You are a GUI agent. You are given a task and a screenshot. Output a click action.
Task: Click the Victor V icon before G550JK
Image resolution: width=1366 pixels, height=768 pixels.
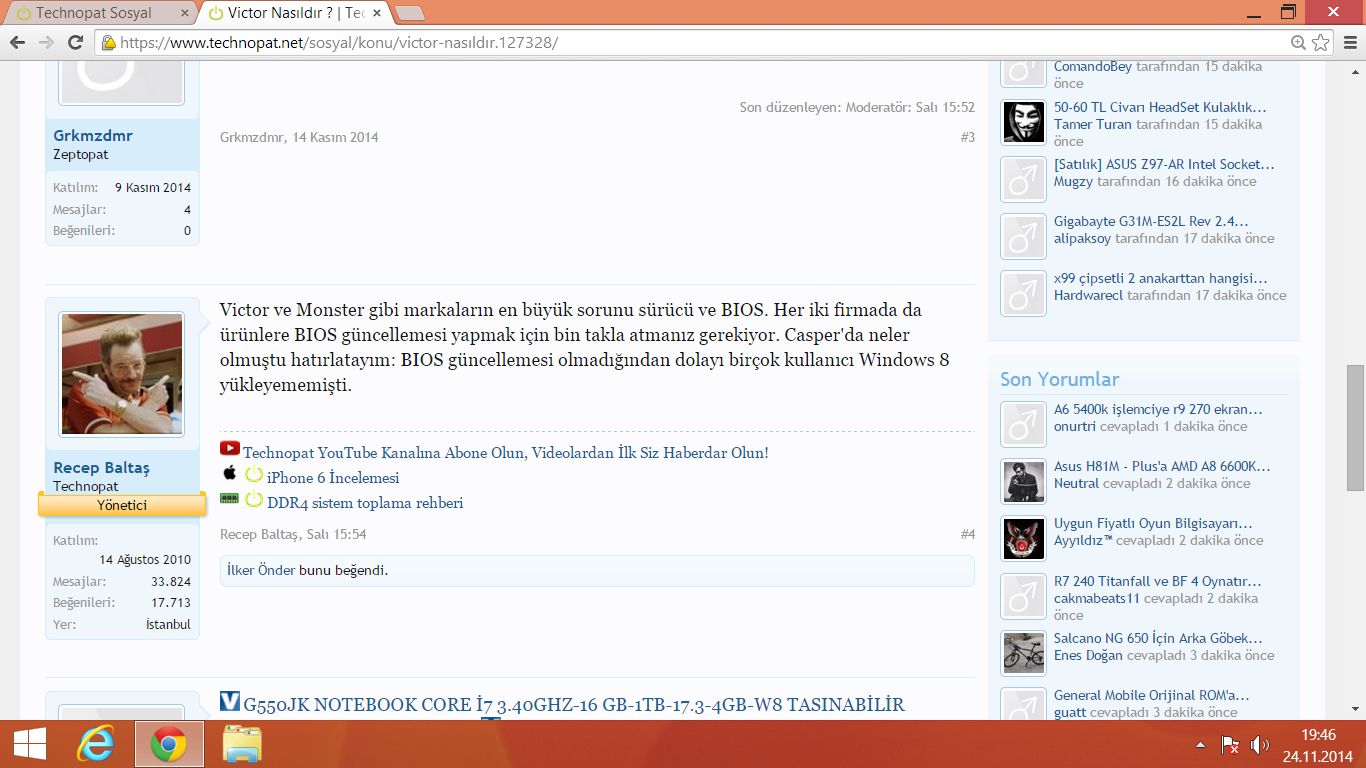230,701
